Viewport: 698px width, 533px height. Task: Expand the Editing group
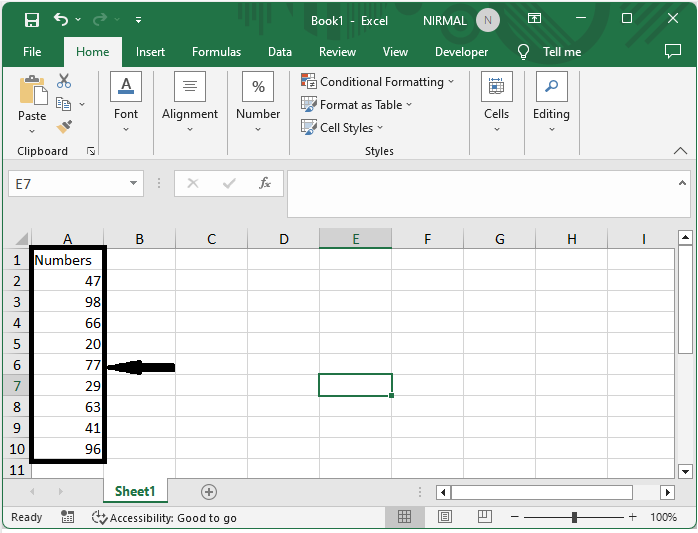tap(552, 102)
